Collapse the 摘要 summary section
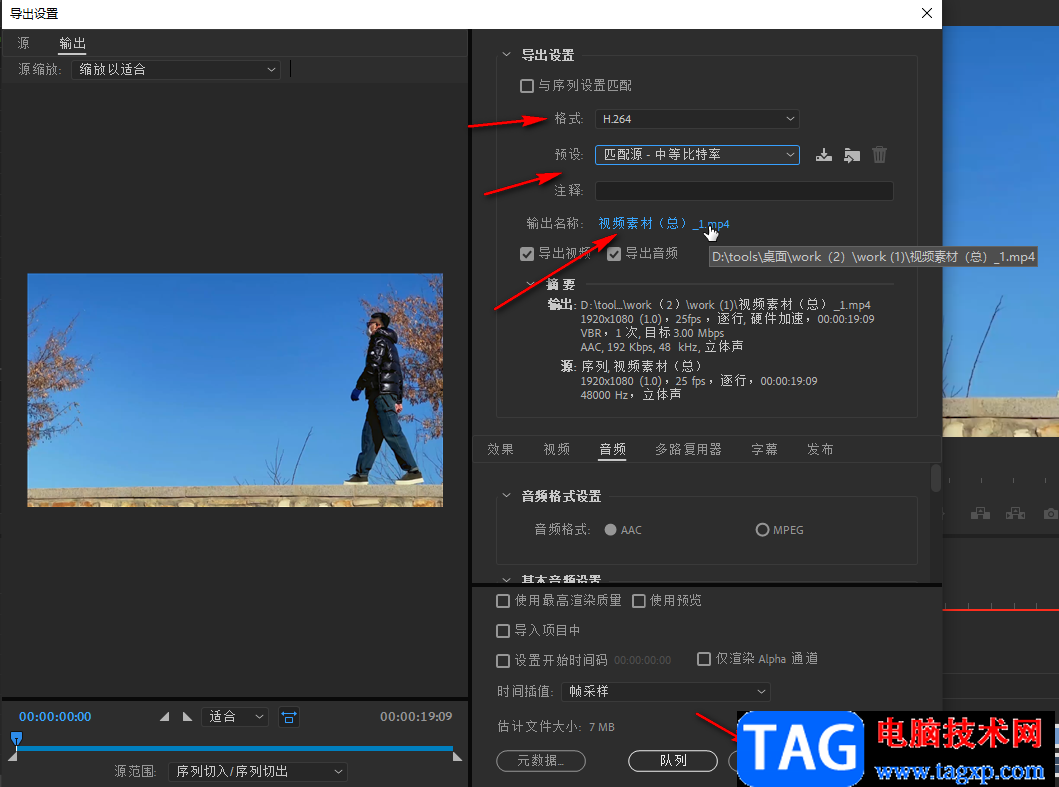Screen dimensions: 1059x787 coord(531,284)
